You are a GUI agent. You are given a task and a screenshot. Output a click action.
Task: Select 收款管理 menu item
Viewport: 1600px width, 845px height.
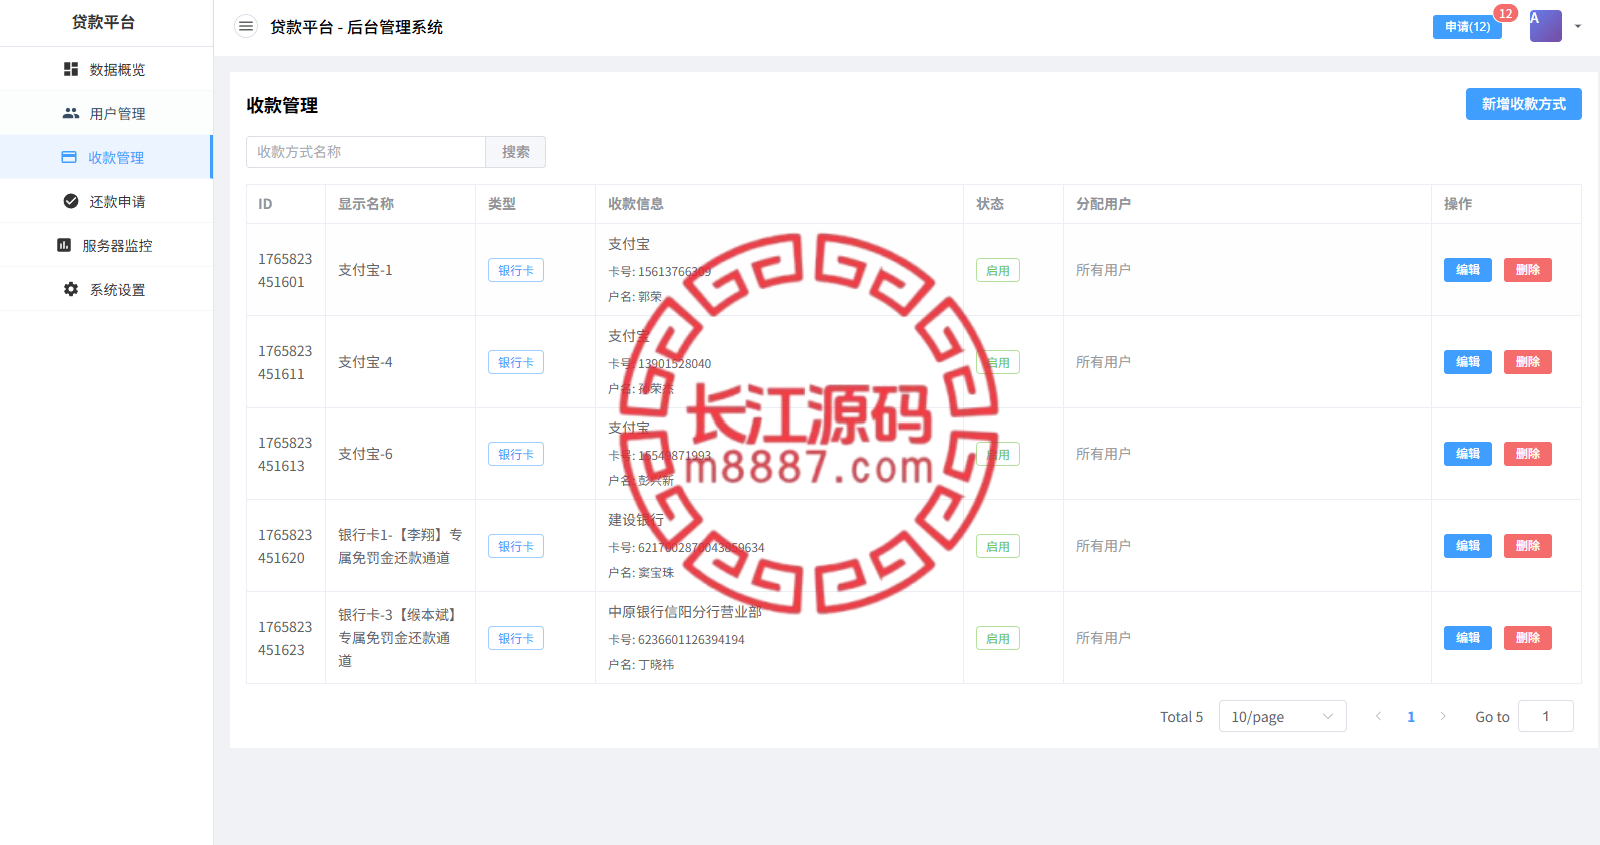pyautogui.click(x=106, y=157)
